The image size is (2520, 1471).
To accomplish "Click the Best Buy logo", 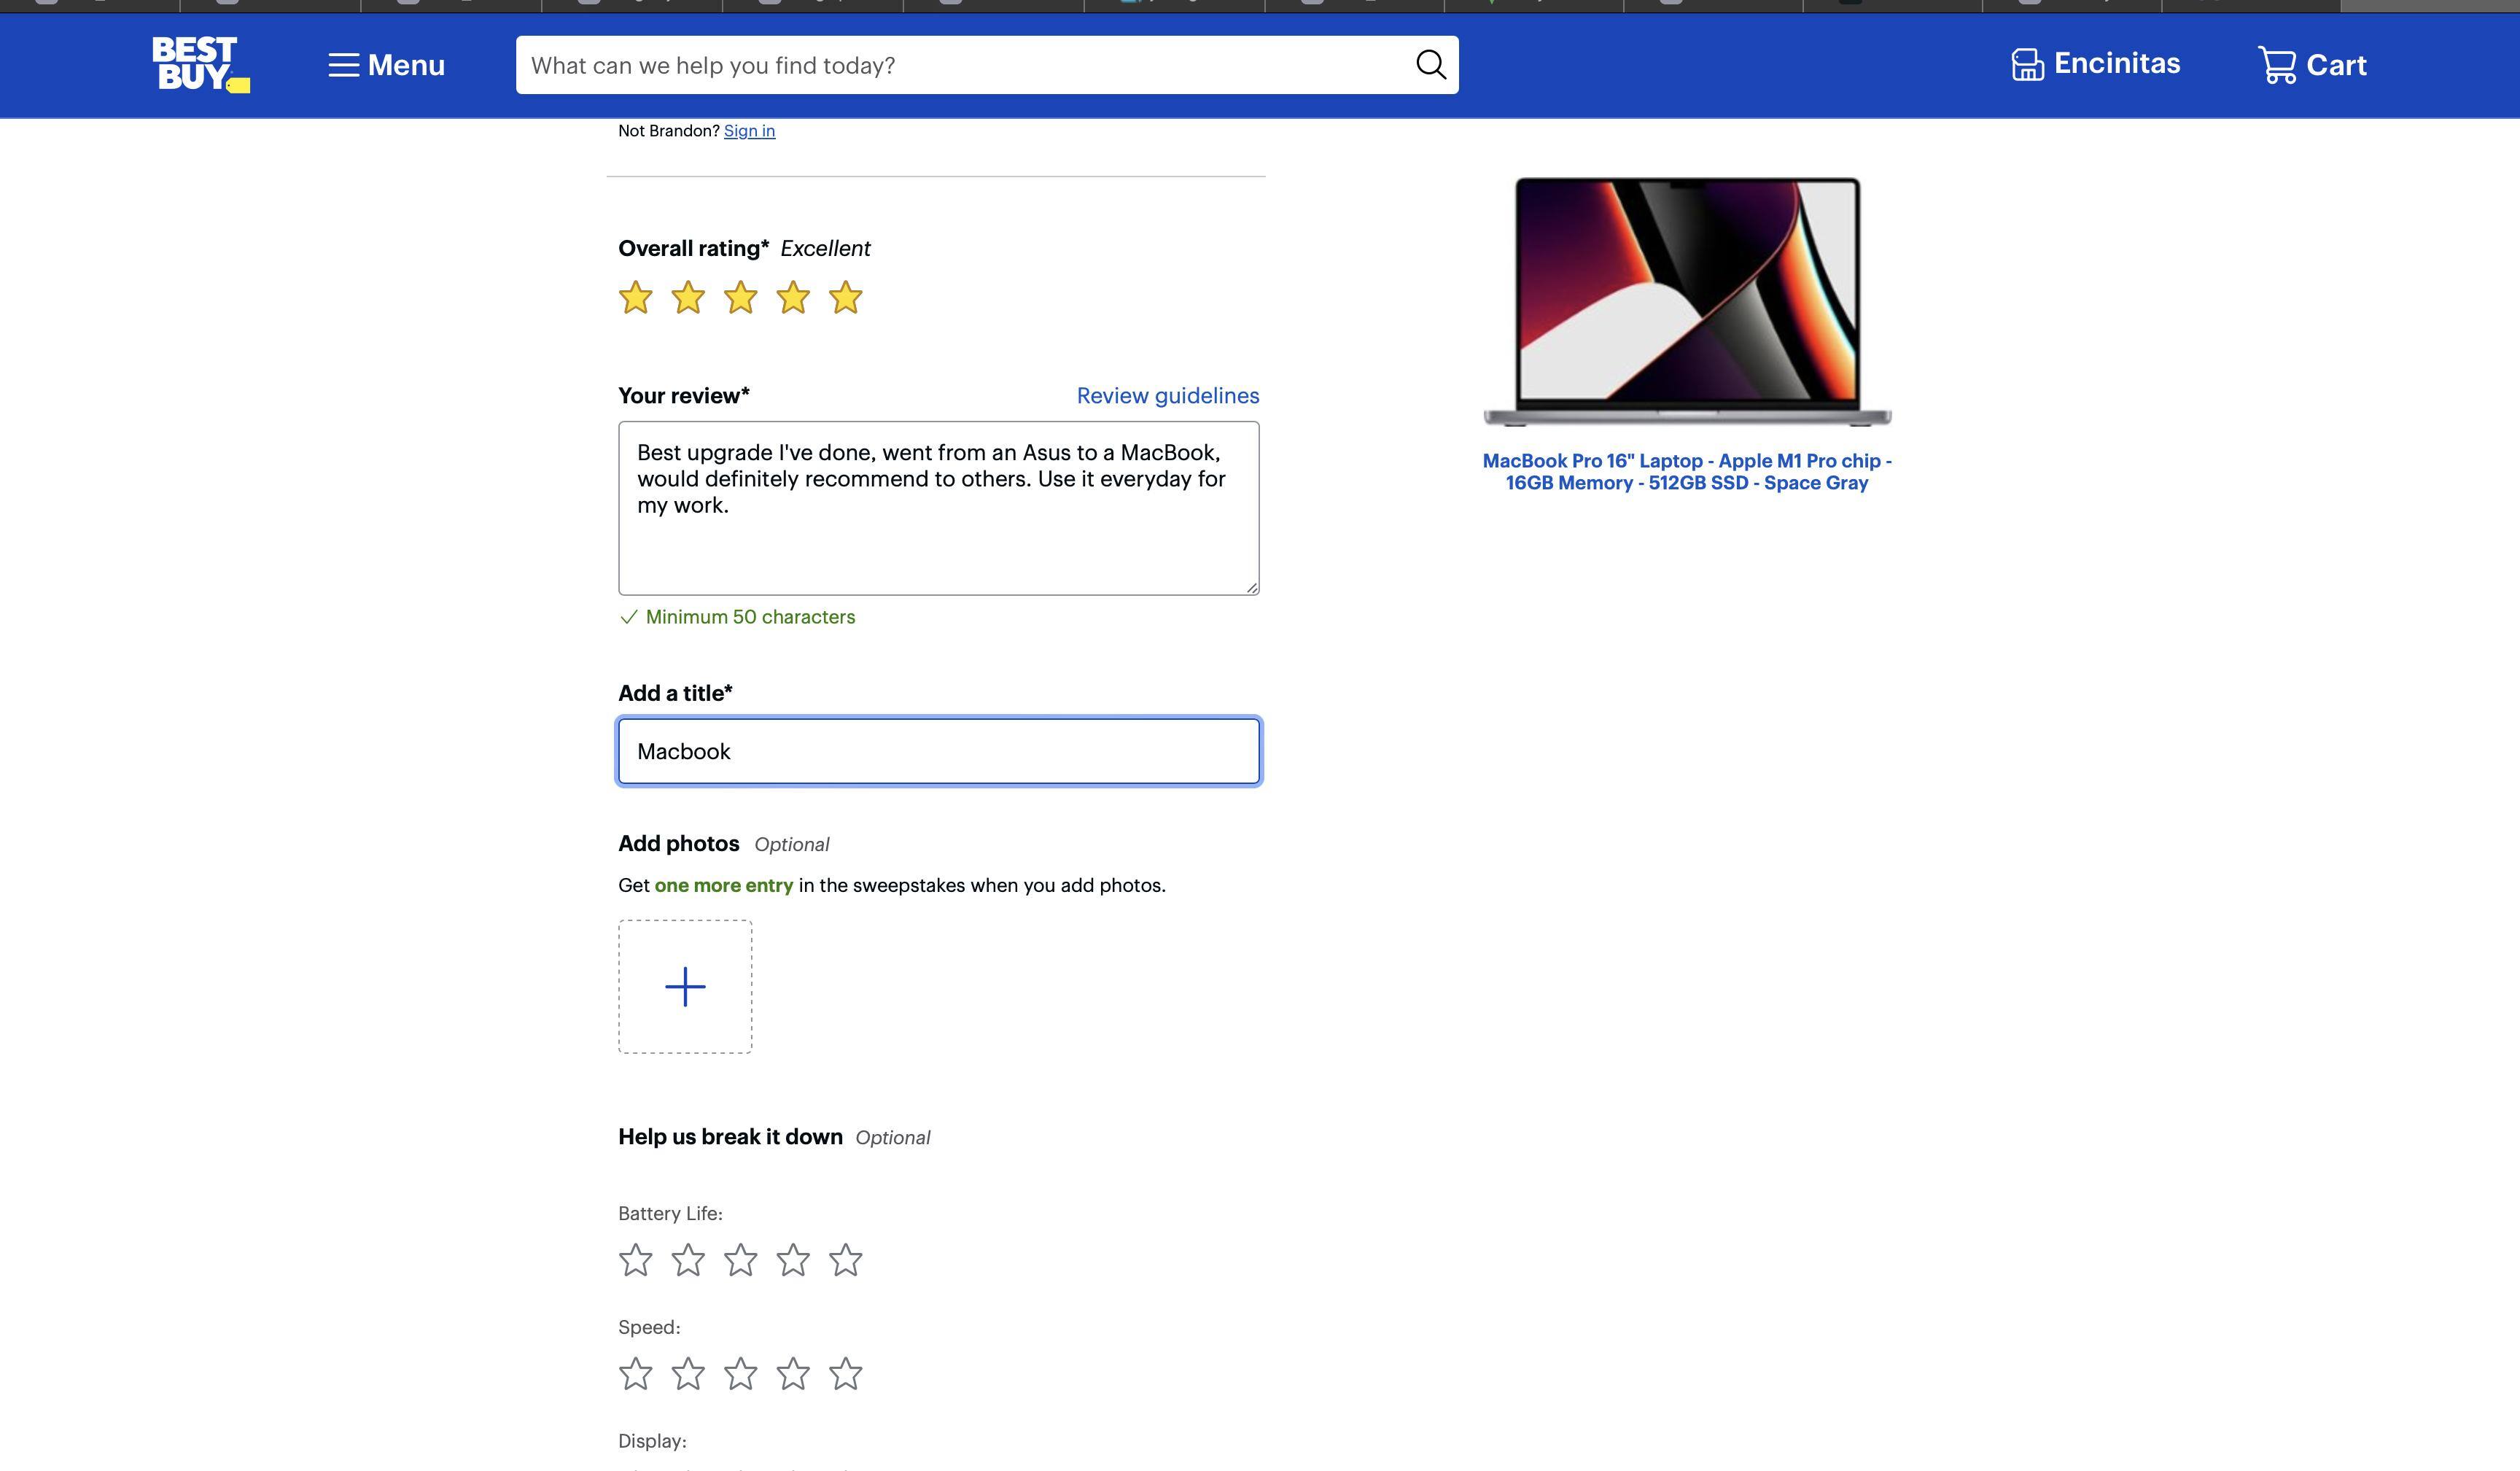I will click(199, 64).
